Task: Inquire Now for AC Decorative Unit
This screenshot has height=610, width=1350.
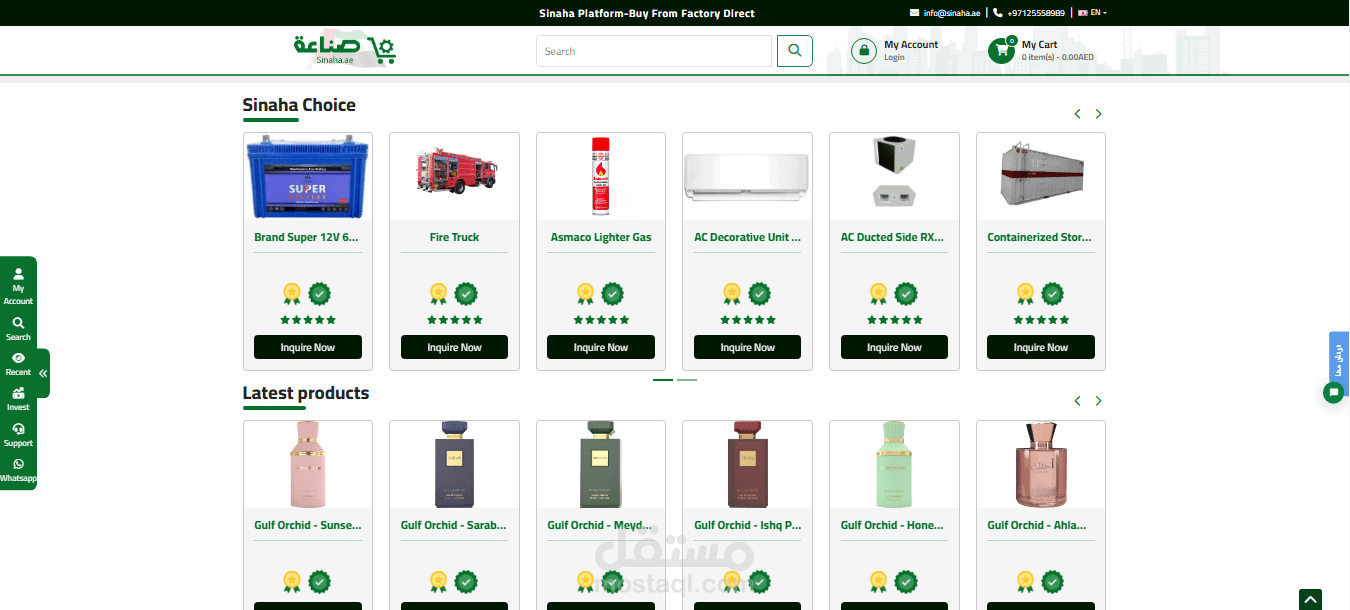Action: (x=748, y=347)
